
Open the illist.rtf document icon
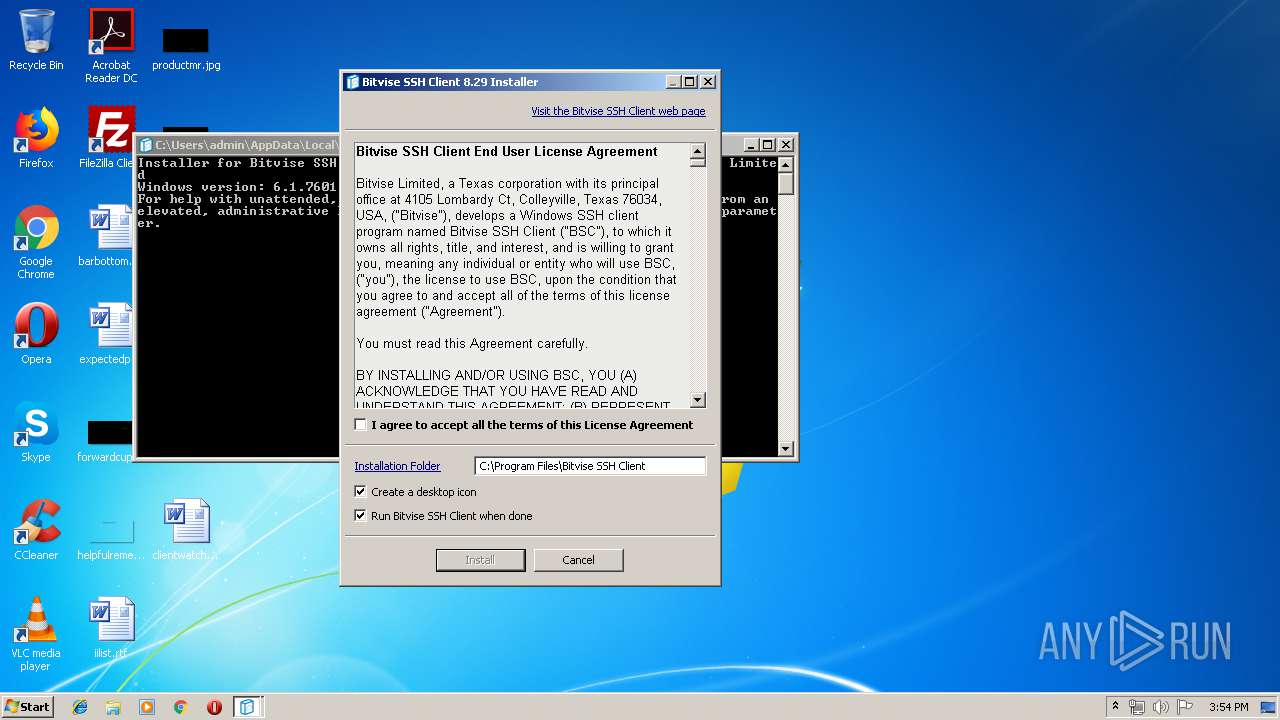(x=111, y=628)
